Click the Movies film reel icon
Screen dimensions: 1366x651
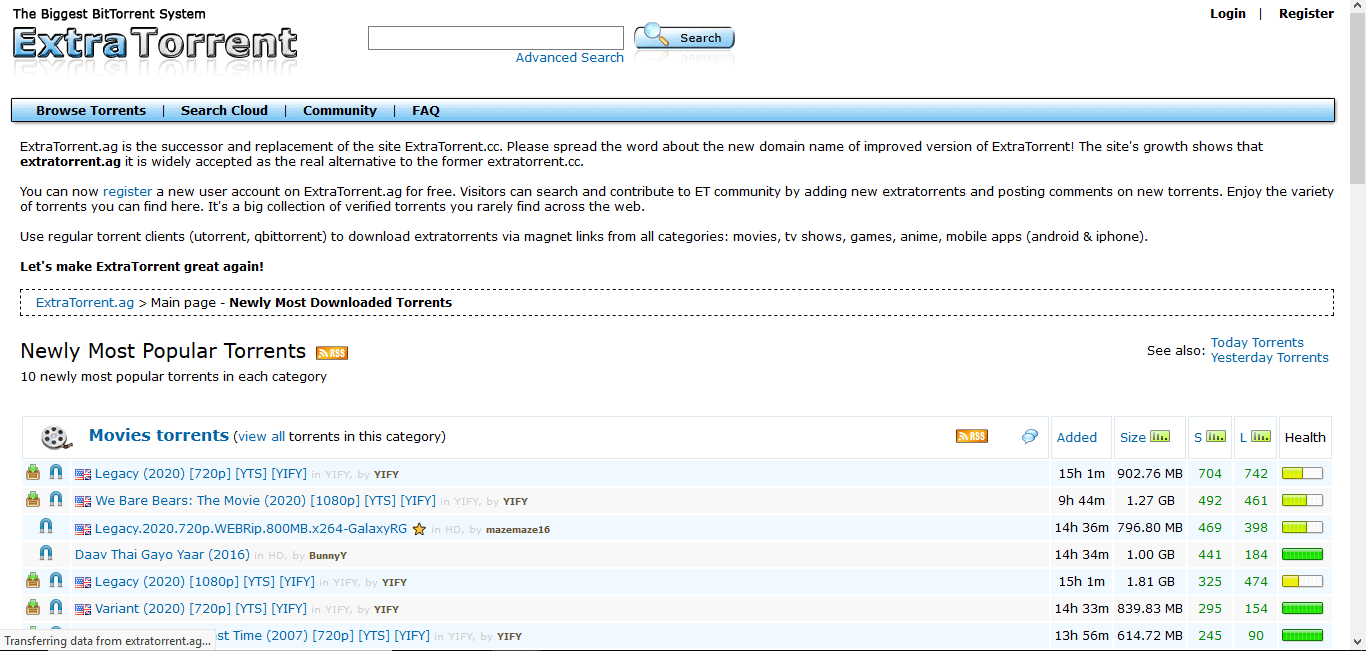[56, 437]
